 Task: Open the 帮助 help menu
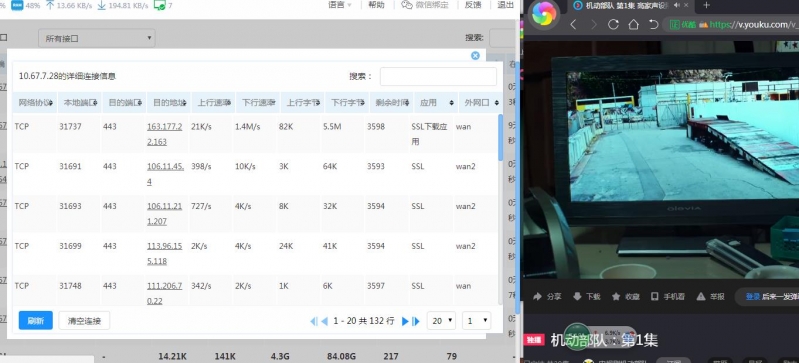pos(376,5)
